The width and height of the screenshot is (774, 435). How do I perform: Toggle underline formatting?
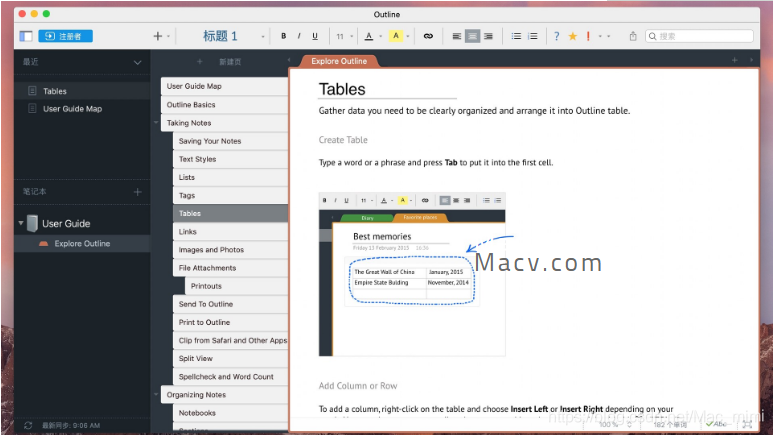pos(314,36)
